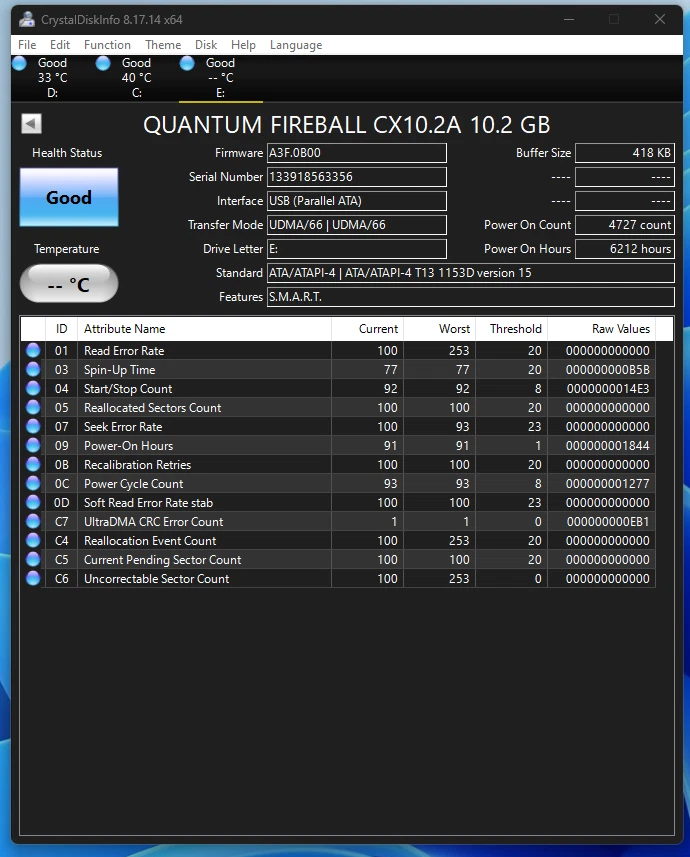Viewport: 690px width, 857px height.
Task: Click the Attribute Name column header
Action: click(x=204, y=329)
